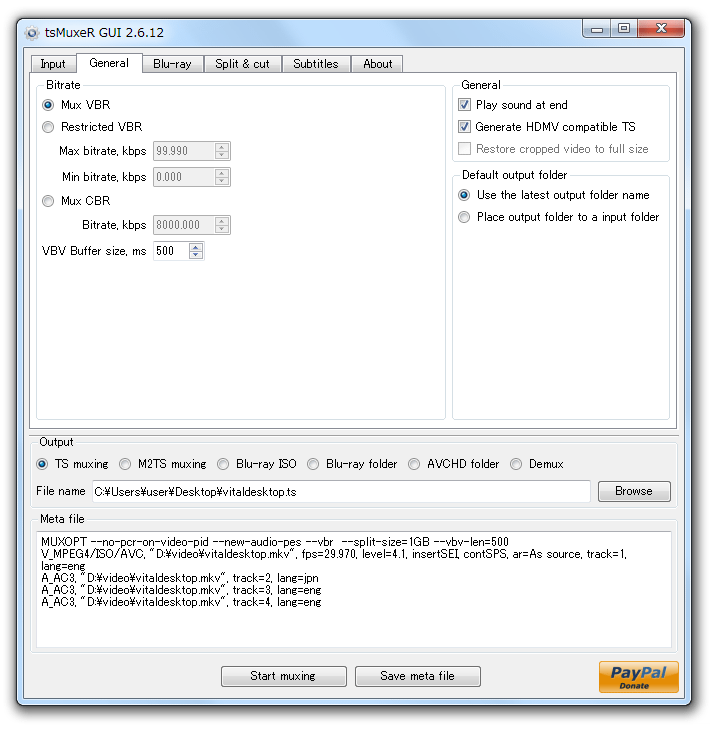This screenshot has height=729, width=713.
Task: Choose Blu-ray folder output
Action: 313,464
